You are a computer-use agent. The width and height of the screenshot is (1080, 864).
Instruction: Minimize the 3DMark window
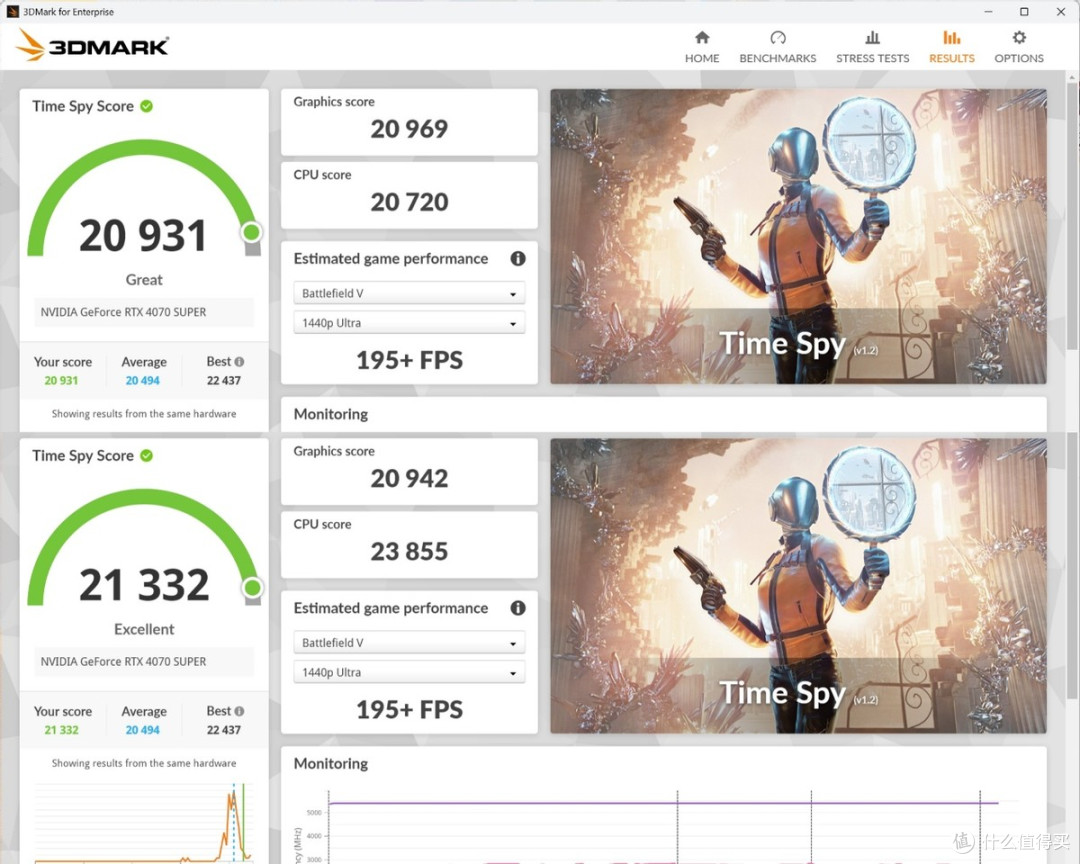[x=988, y=12]
